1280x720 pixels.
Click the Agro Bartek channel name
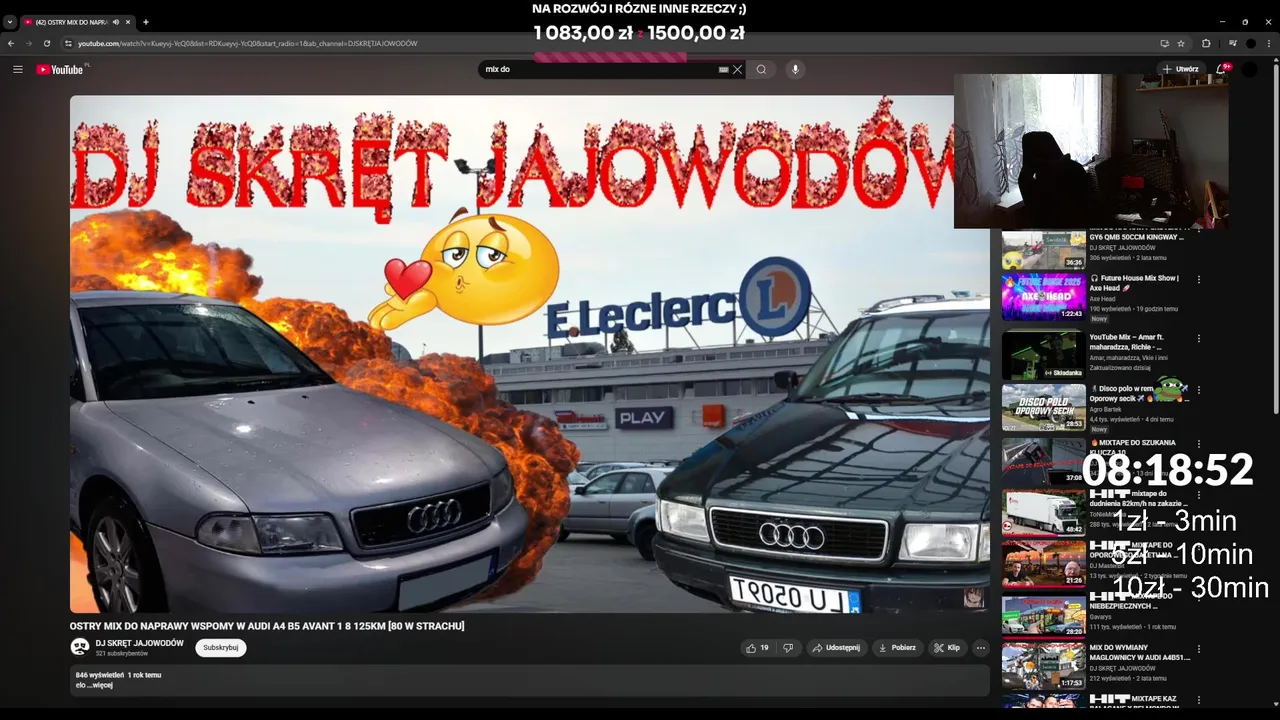(x=1108, y=409)
